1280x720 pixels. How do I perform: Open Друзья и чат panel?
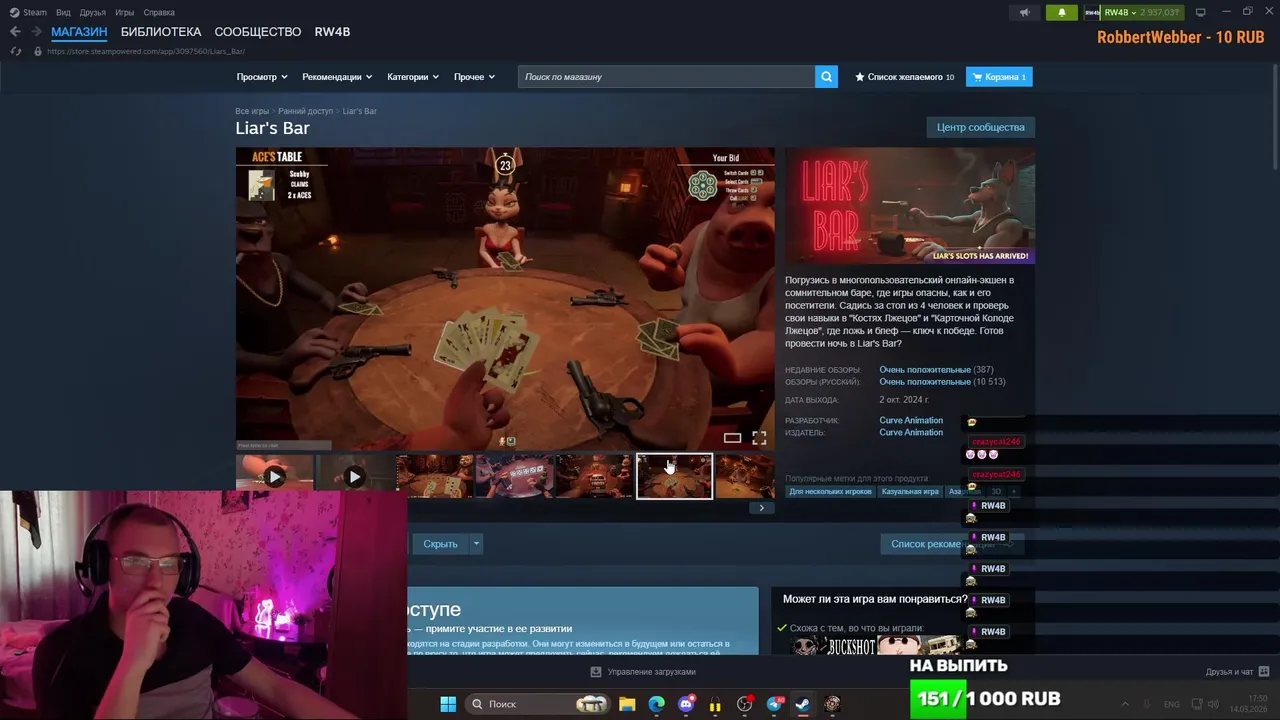click(x=1237, y=672)
